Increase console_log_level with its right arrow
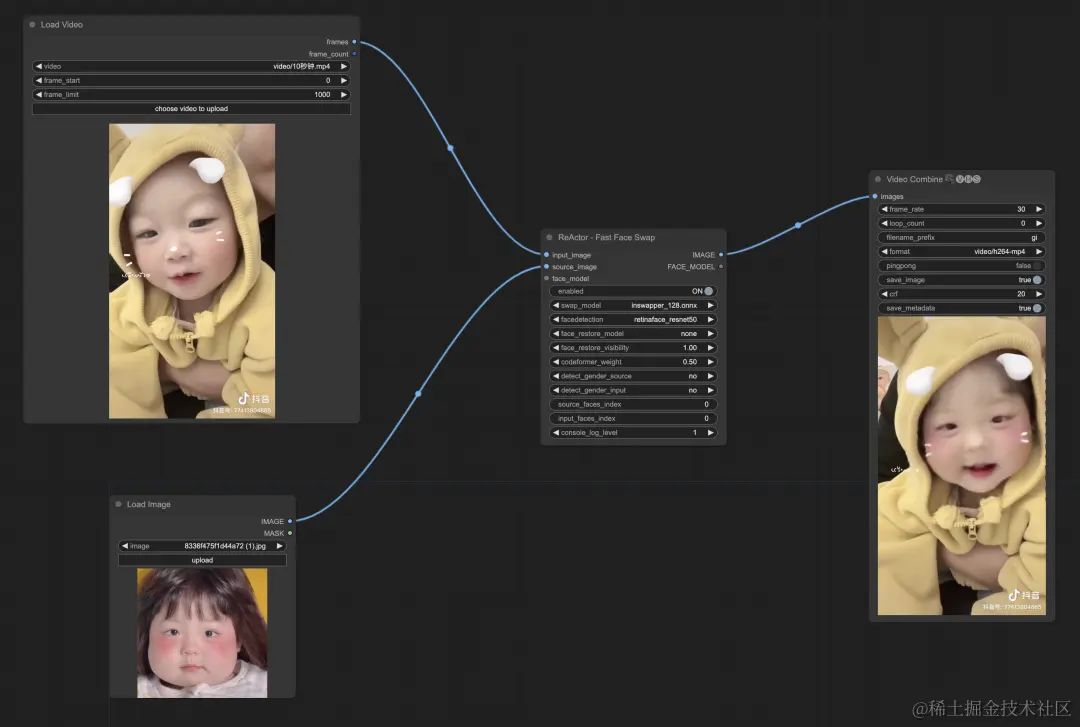Image resolution: width=1080 pixels, height=727 pixels. point(710,433)
